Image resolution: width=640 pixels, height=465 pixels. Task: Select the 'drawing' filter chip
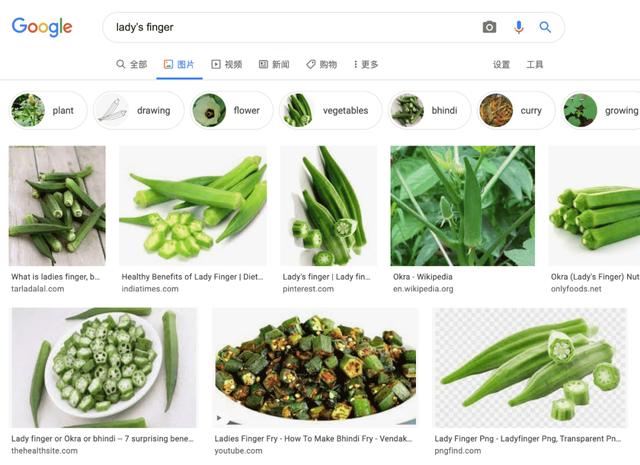coord(138,110)
